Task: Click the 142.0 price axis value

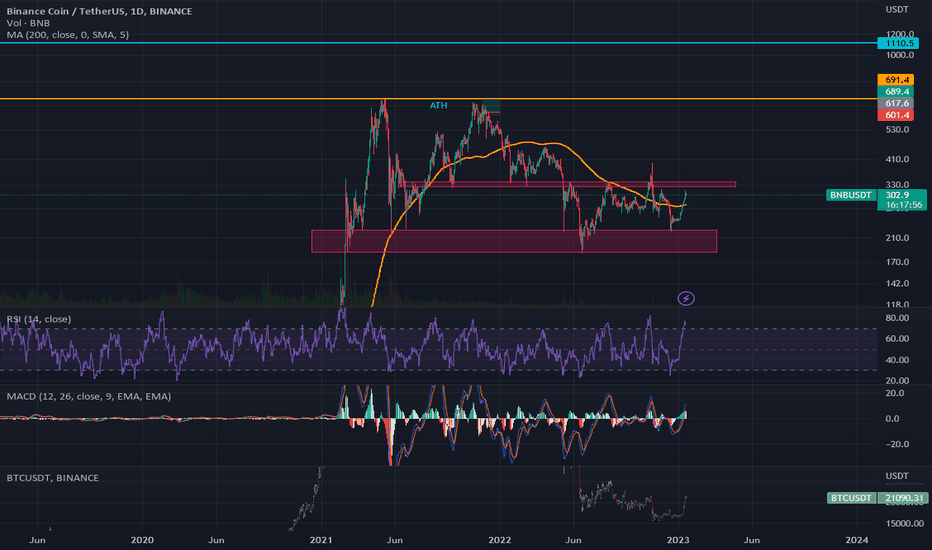Action: pos(897,284)
